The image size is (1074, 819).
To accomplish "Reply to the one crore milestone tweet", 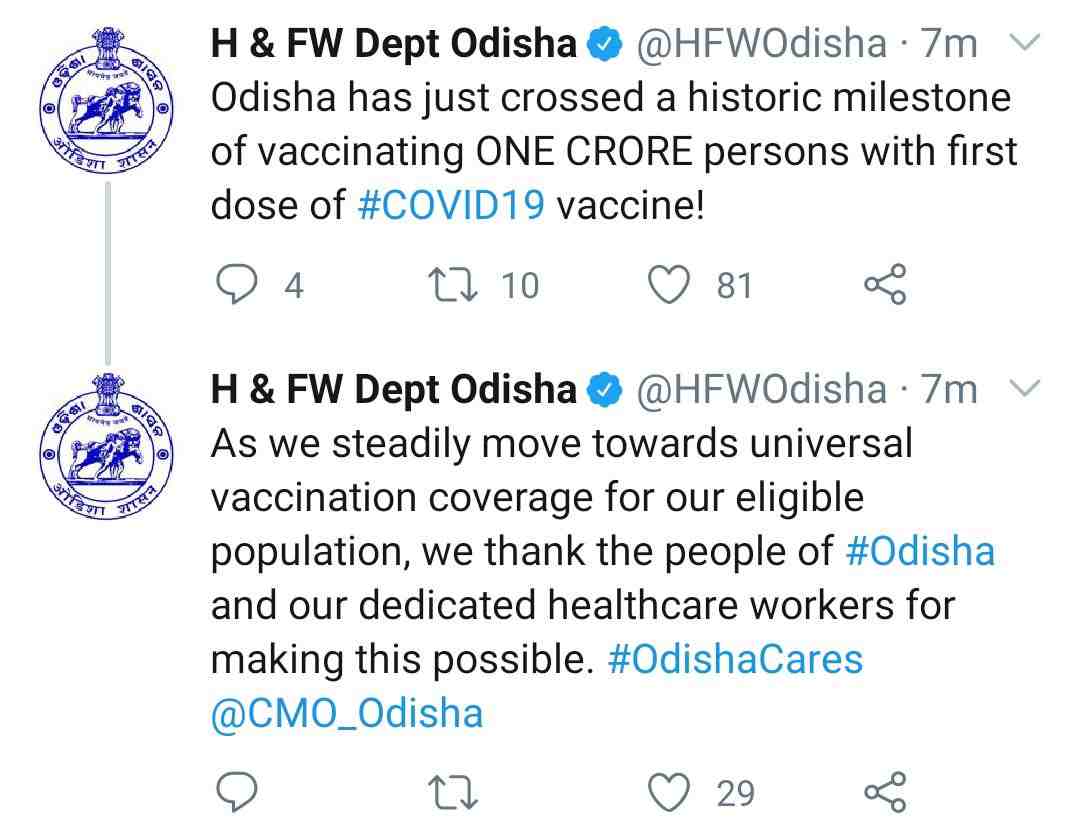I will pyautogui.click(x=237, y=284).
